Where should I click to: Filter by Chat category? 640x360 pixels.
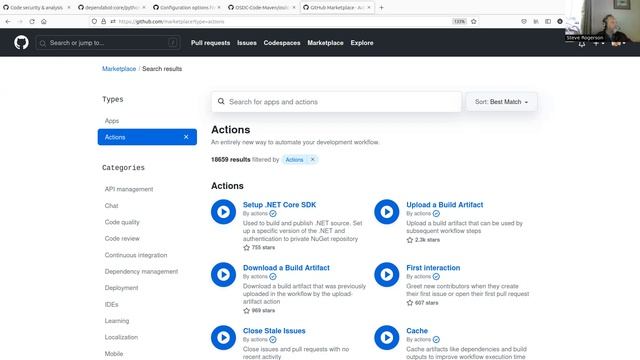click(111, 206)
